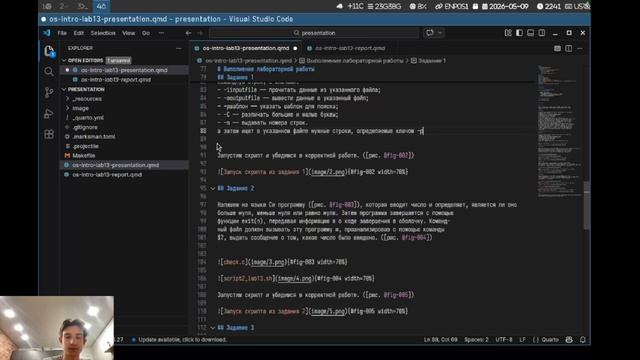Screen dimensions: 640x360
Task: Open the Extensions view
Action: [x=49, y=134]
